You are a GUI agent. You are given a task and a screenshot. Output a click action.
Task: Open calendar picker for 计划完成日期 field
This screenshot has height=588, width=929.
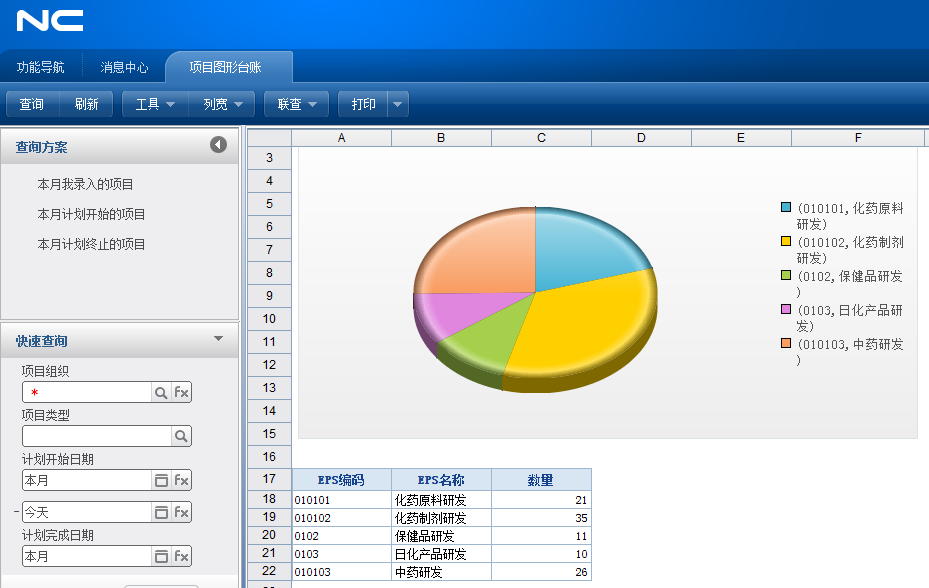click(x=160, y=556)
